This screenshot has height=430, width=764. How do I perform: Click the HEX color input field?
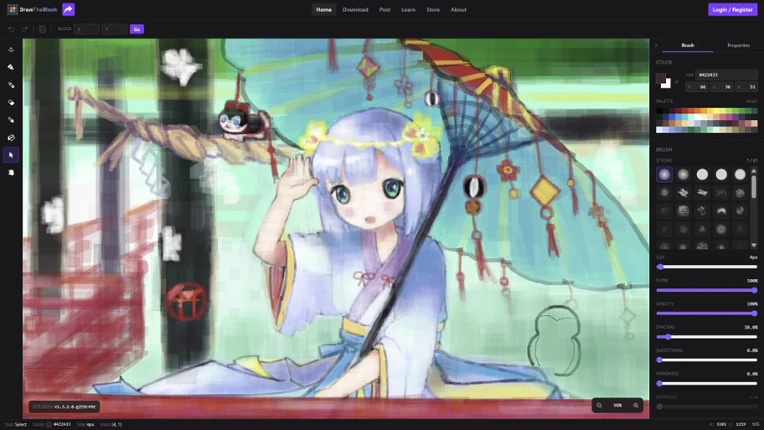click(x=726, y=75)
